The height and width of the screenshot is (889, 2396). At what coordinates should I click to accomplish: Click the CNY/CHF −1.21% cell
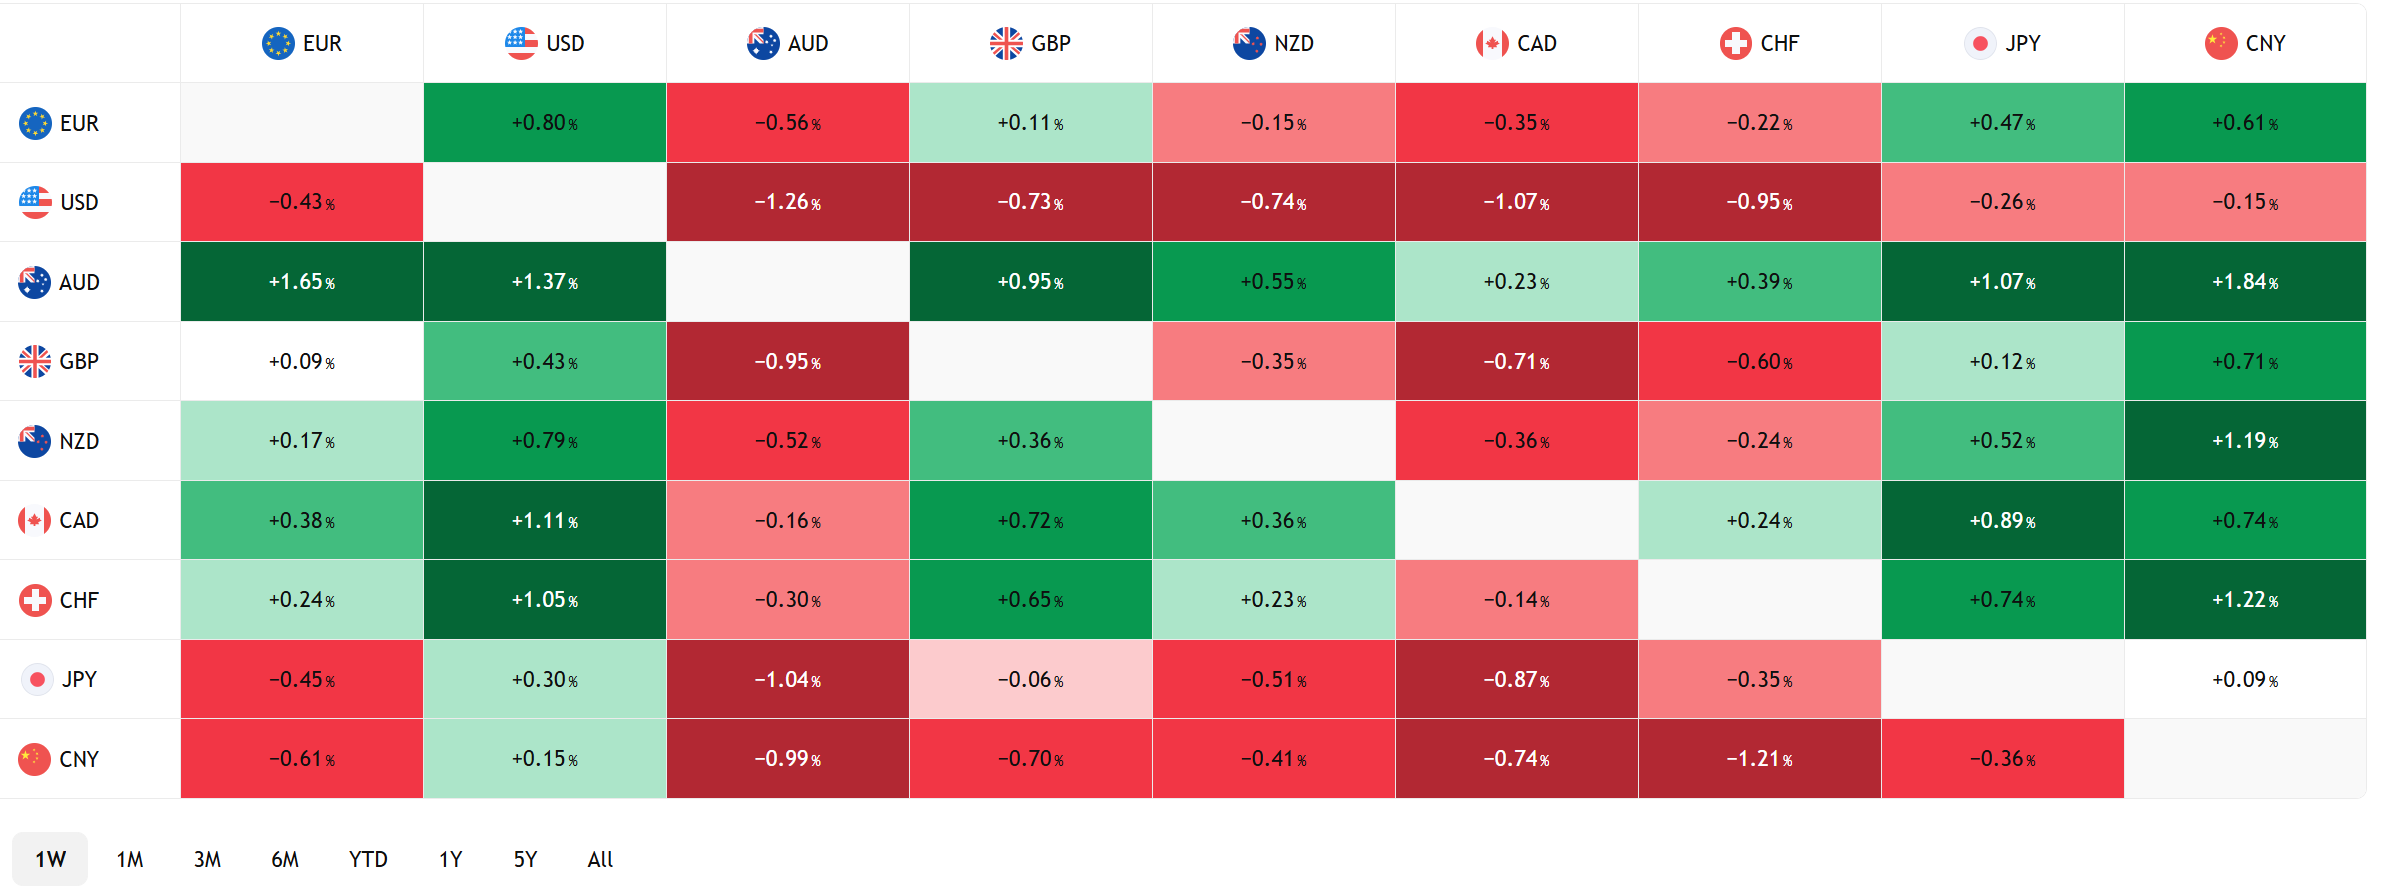1760,759
